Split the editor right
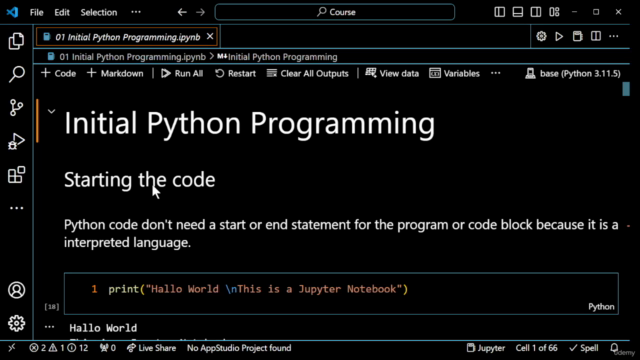The image size is (640, 360). 596,37
